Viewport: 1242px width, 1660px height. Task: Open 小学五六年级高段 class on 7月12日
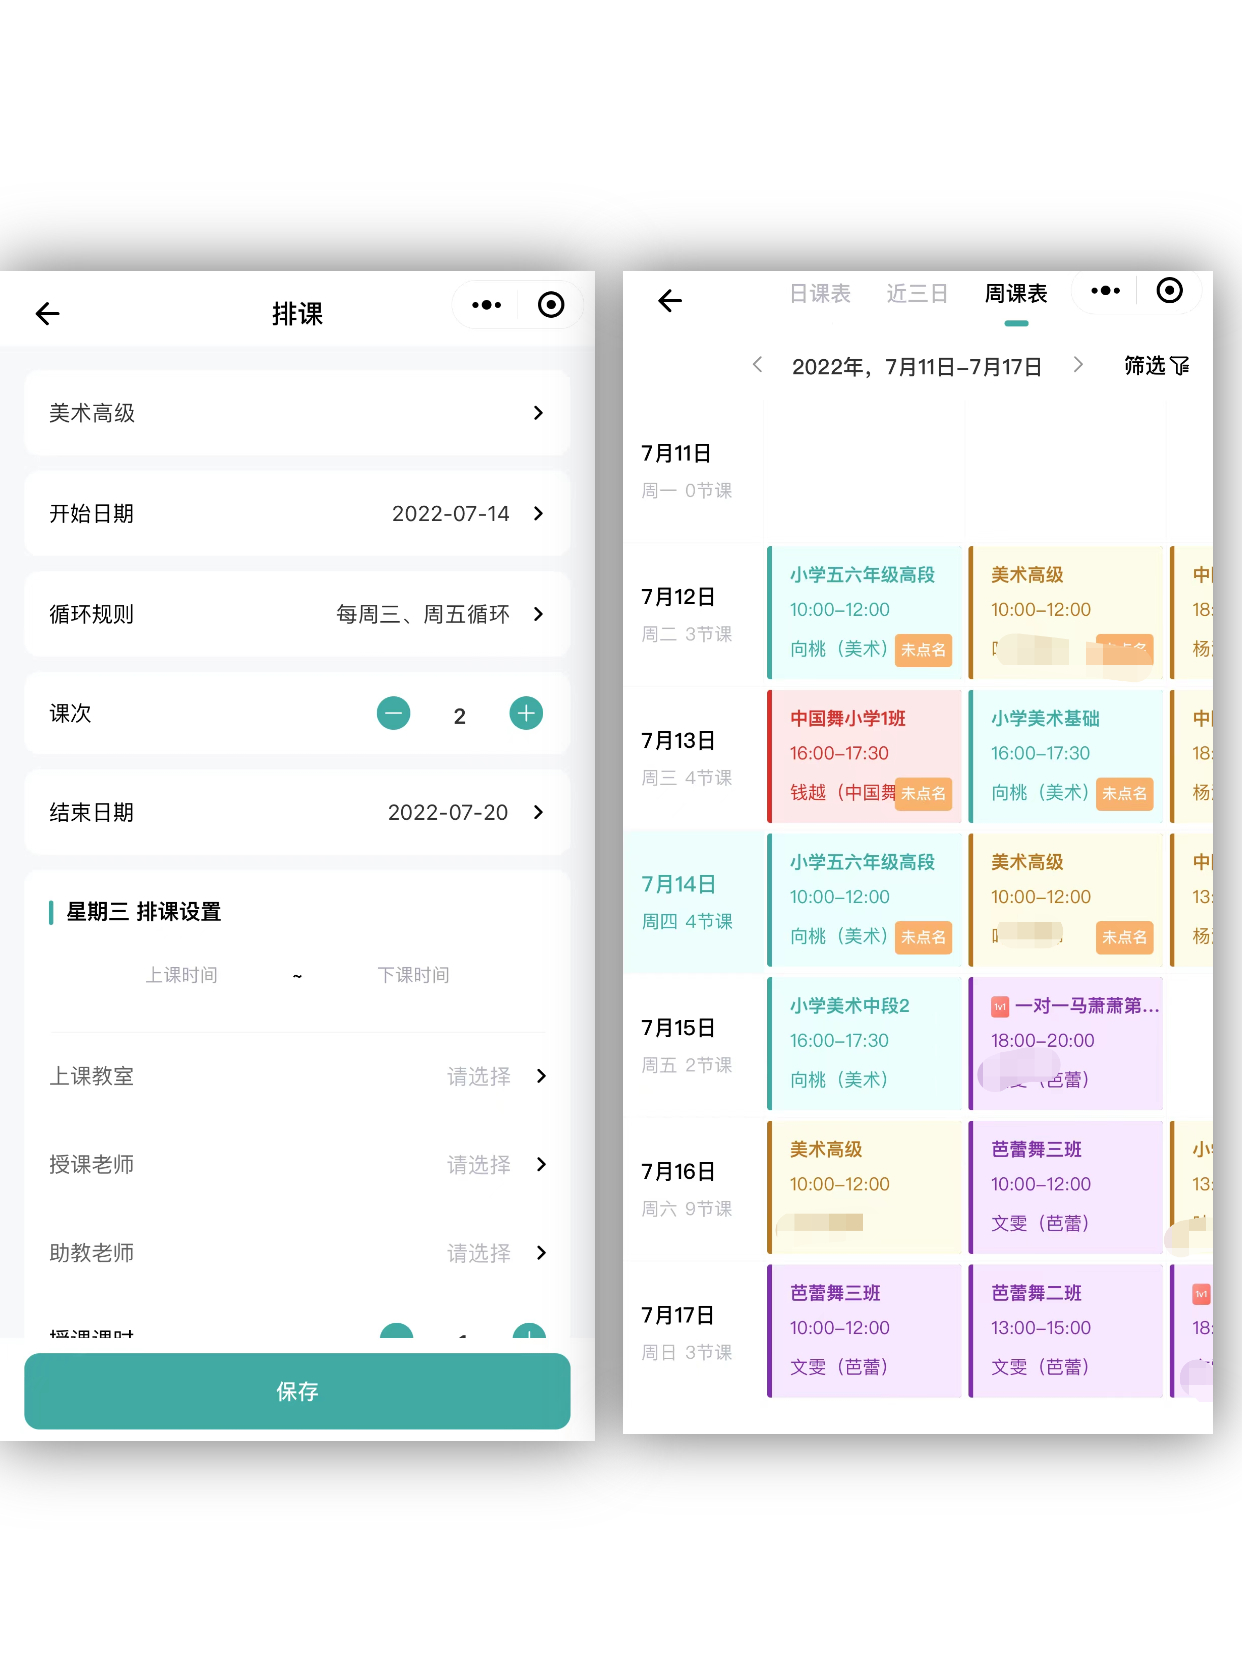coord(864,613)
